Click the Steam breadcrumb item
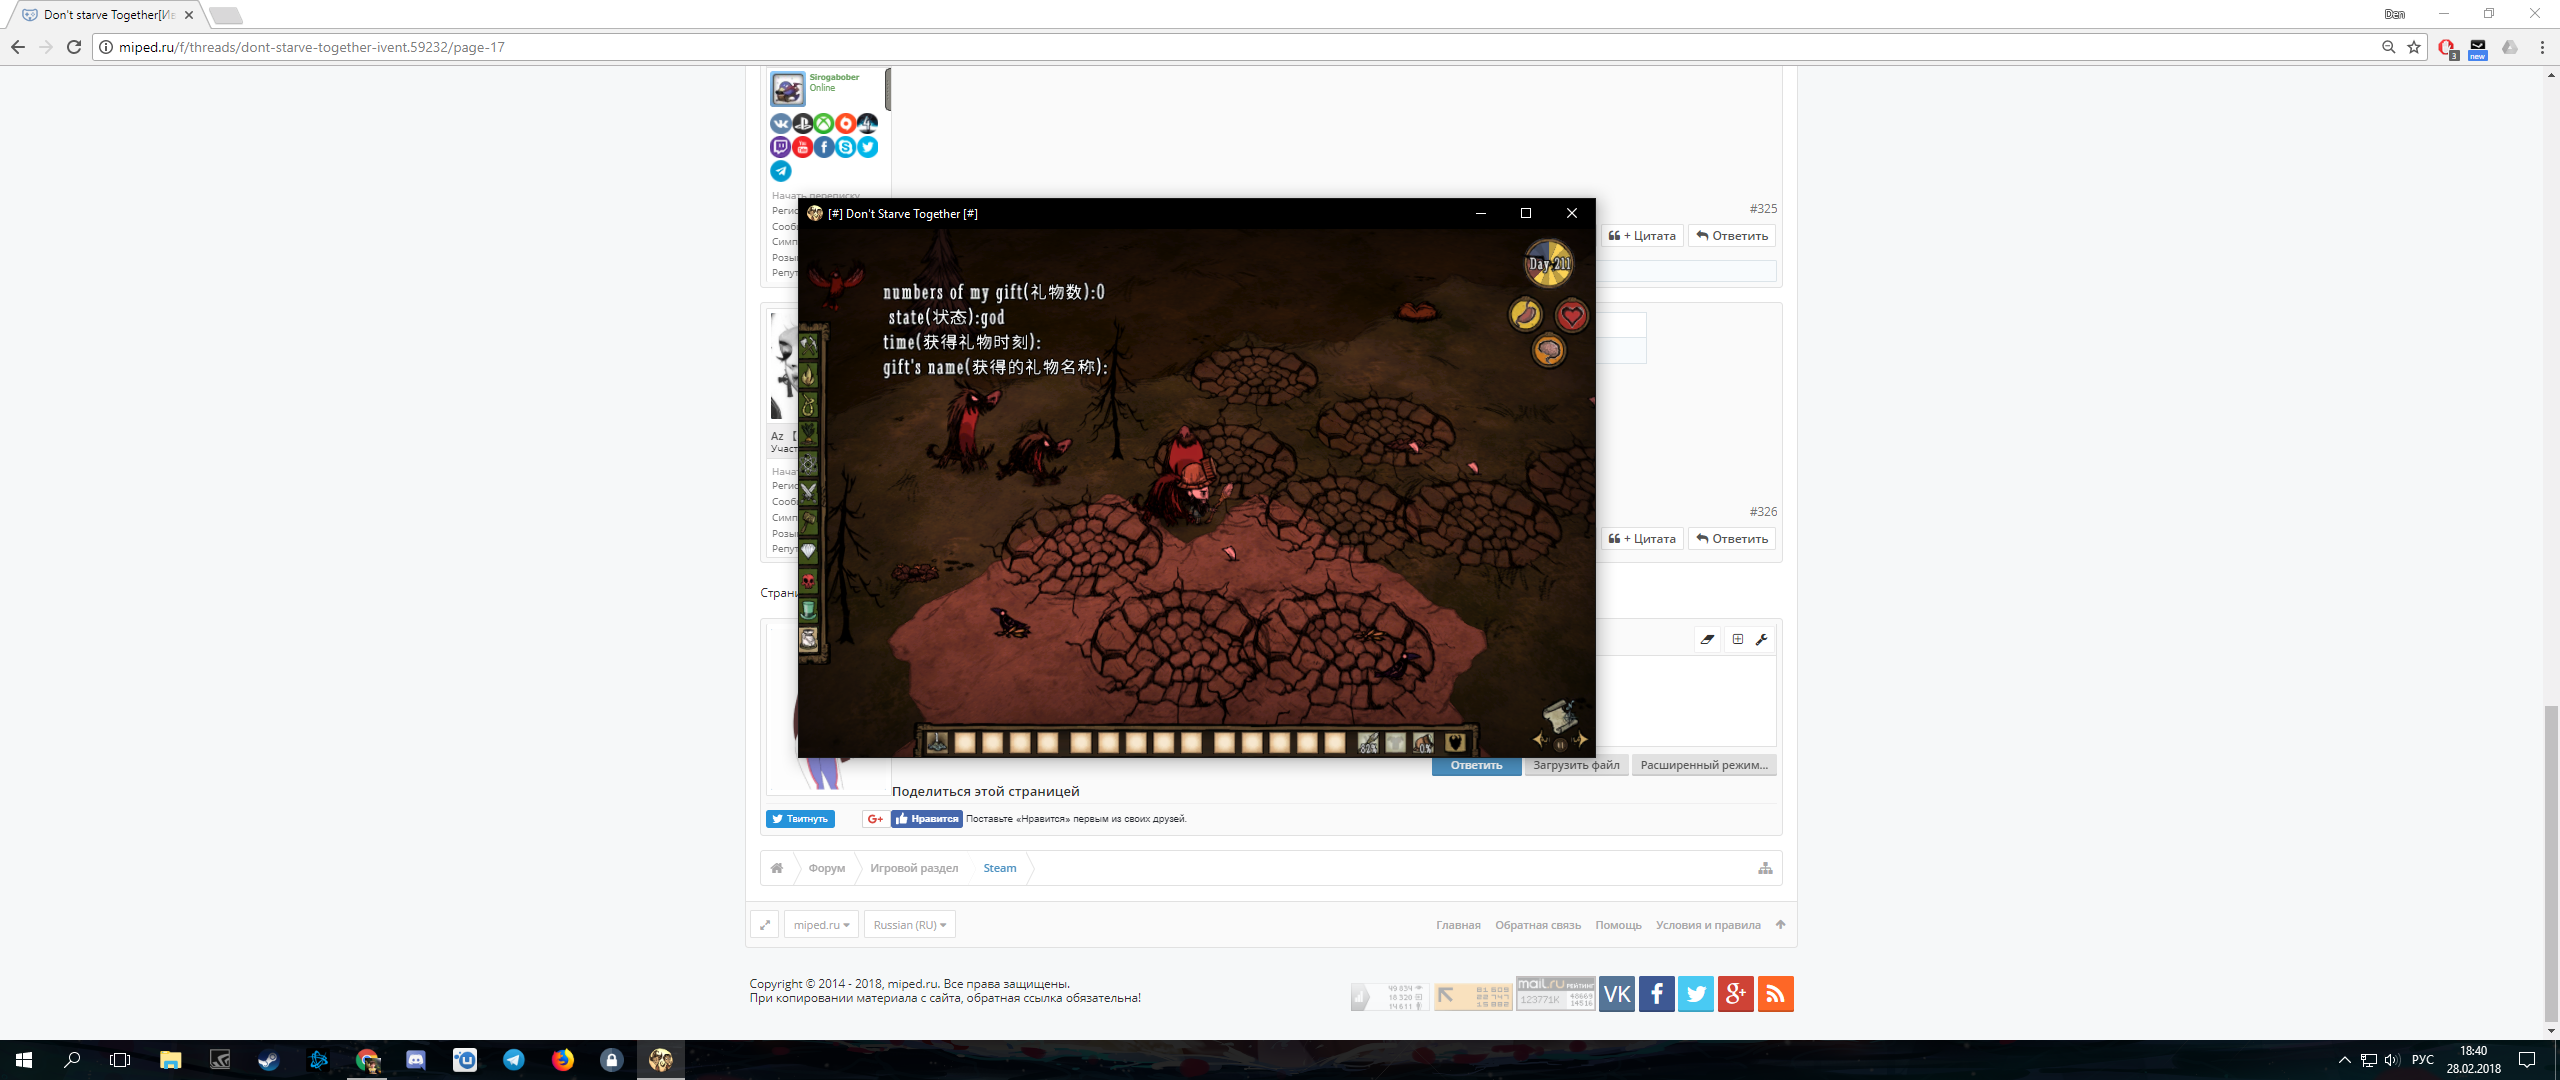Screen dimensions: 2560x1080 pyautogui.click(x=1000, y=868)
